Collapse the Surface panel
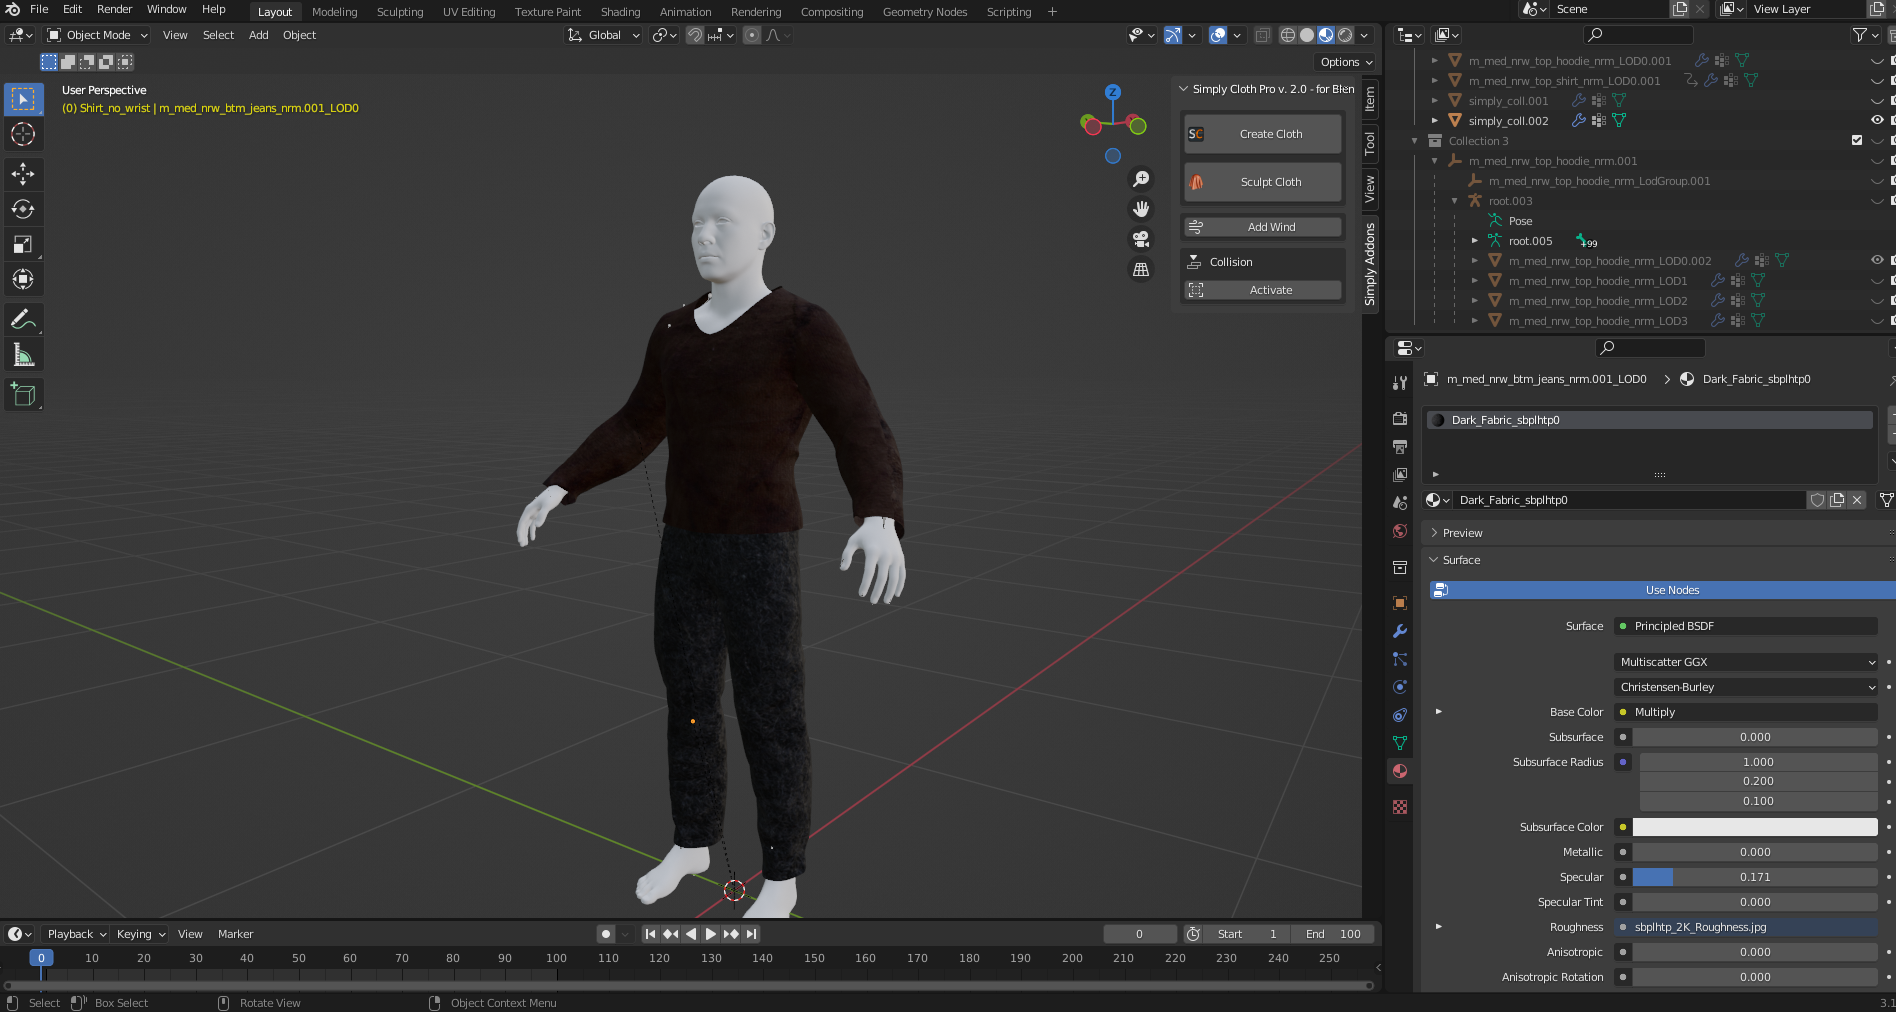1896x1012 pixels. [1461, 560]
